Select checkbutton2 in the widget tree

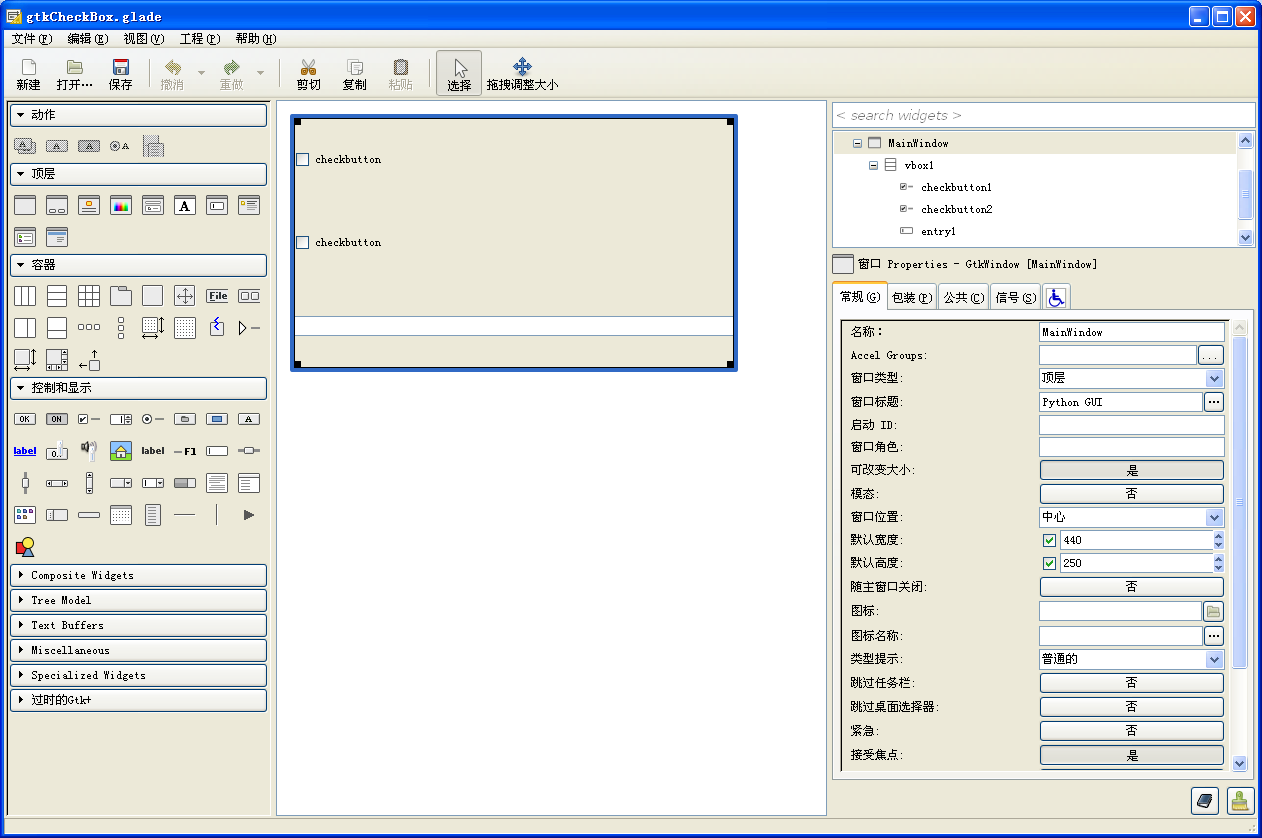click(x=955, y=209)
